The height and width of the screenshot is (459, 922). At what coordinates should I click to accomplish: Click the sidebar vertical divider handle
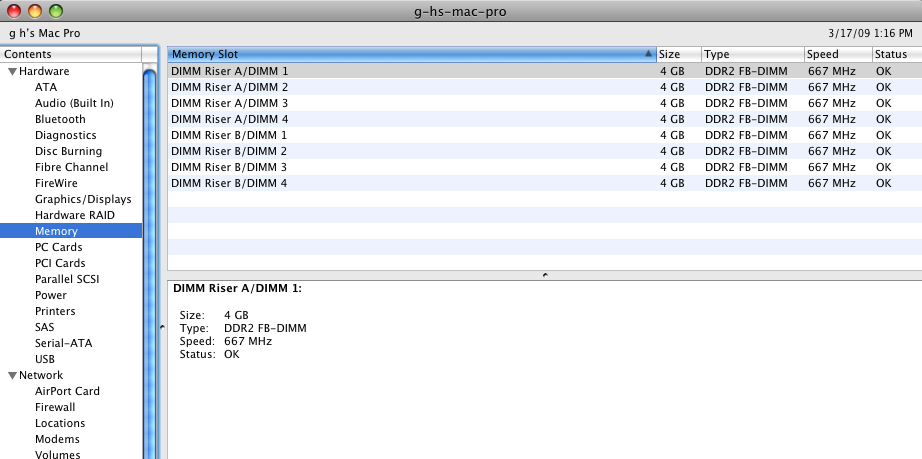[x=162, y=327]
